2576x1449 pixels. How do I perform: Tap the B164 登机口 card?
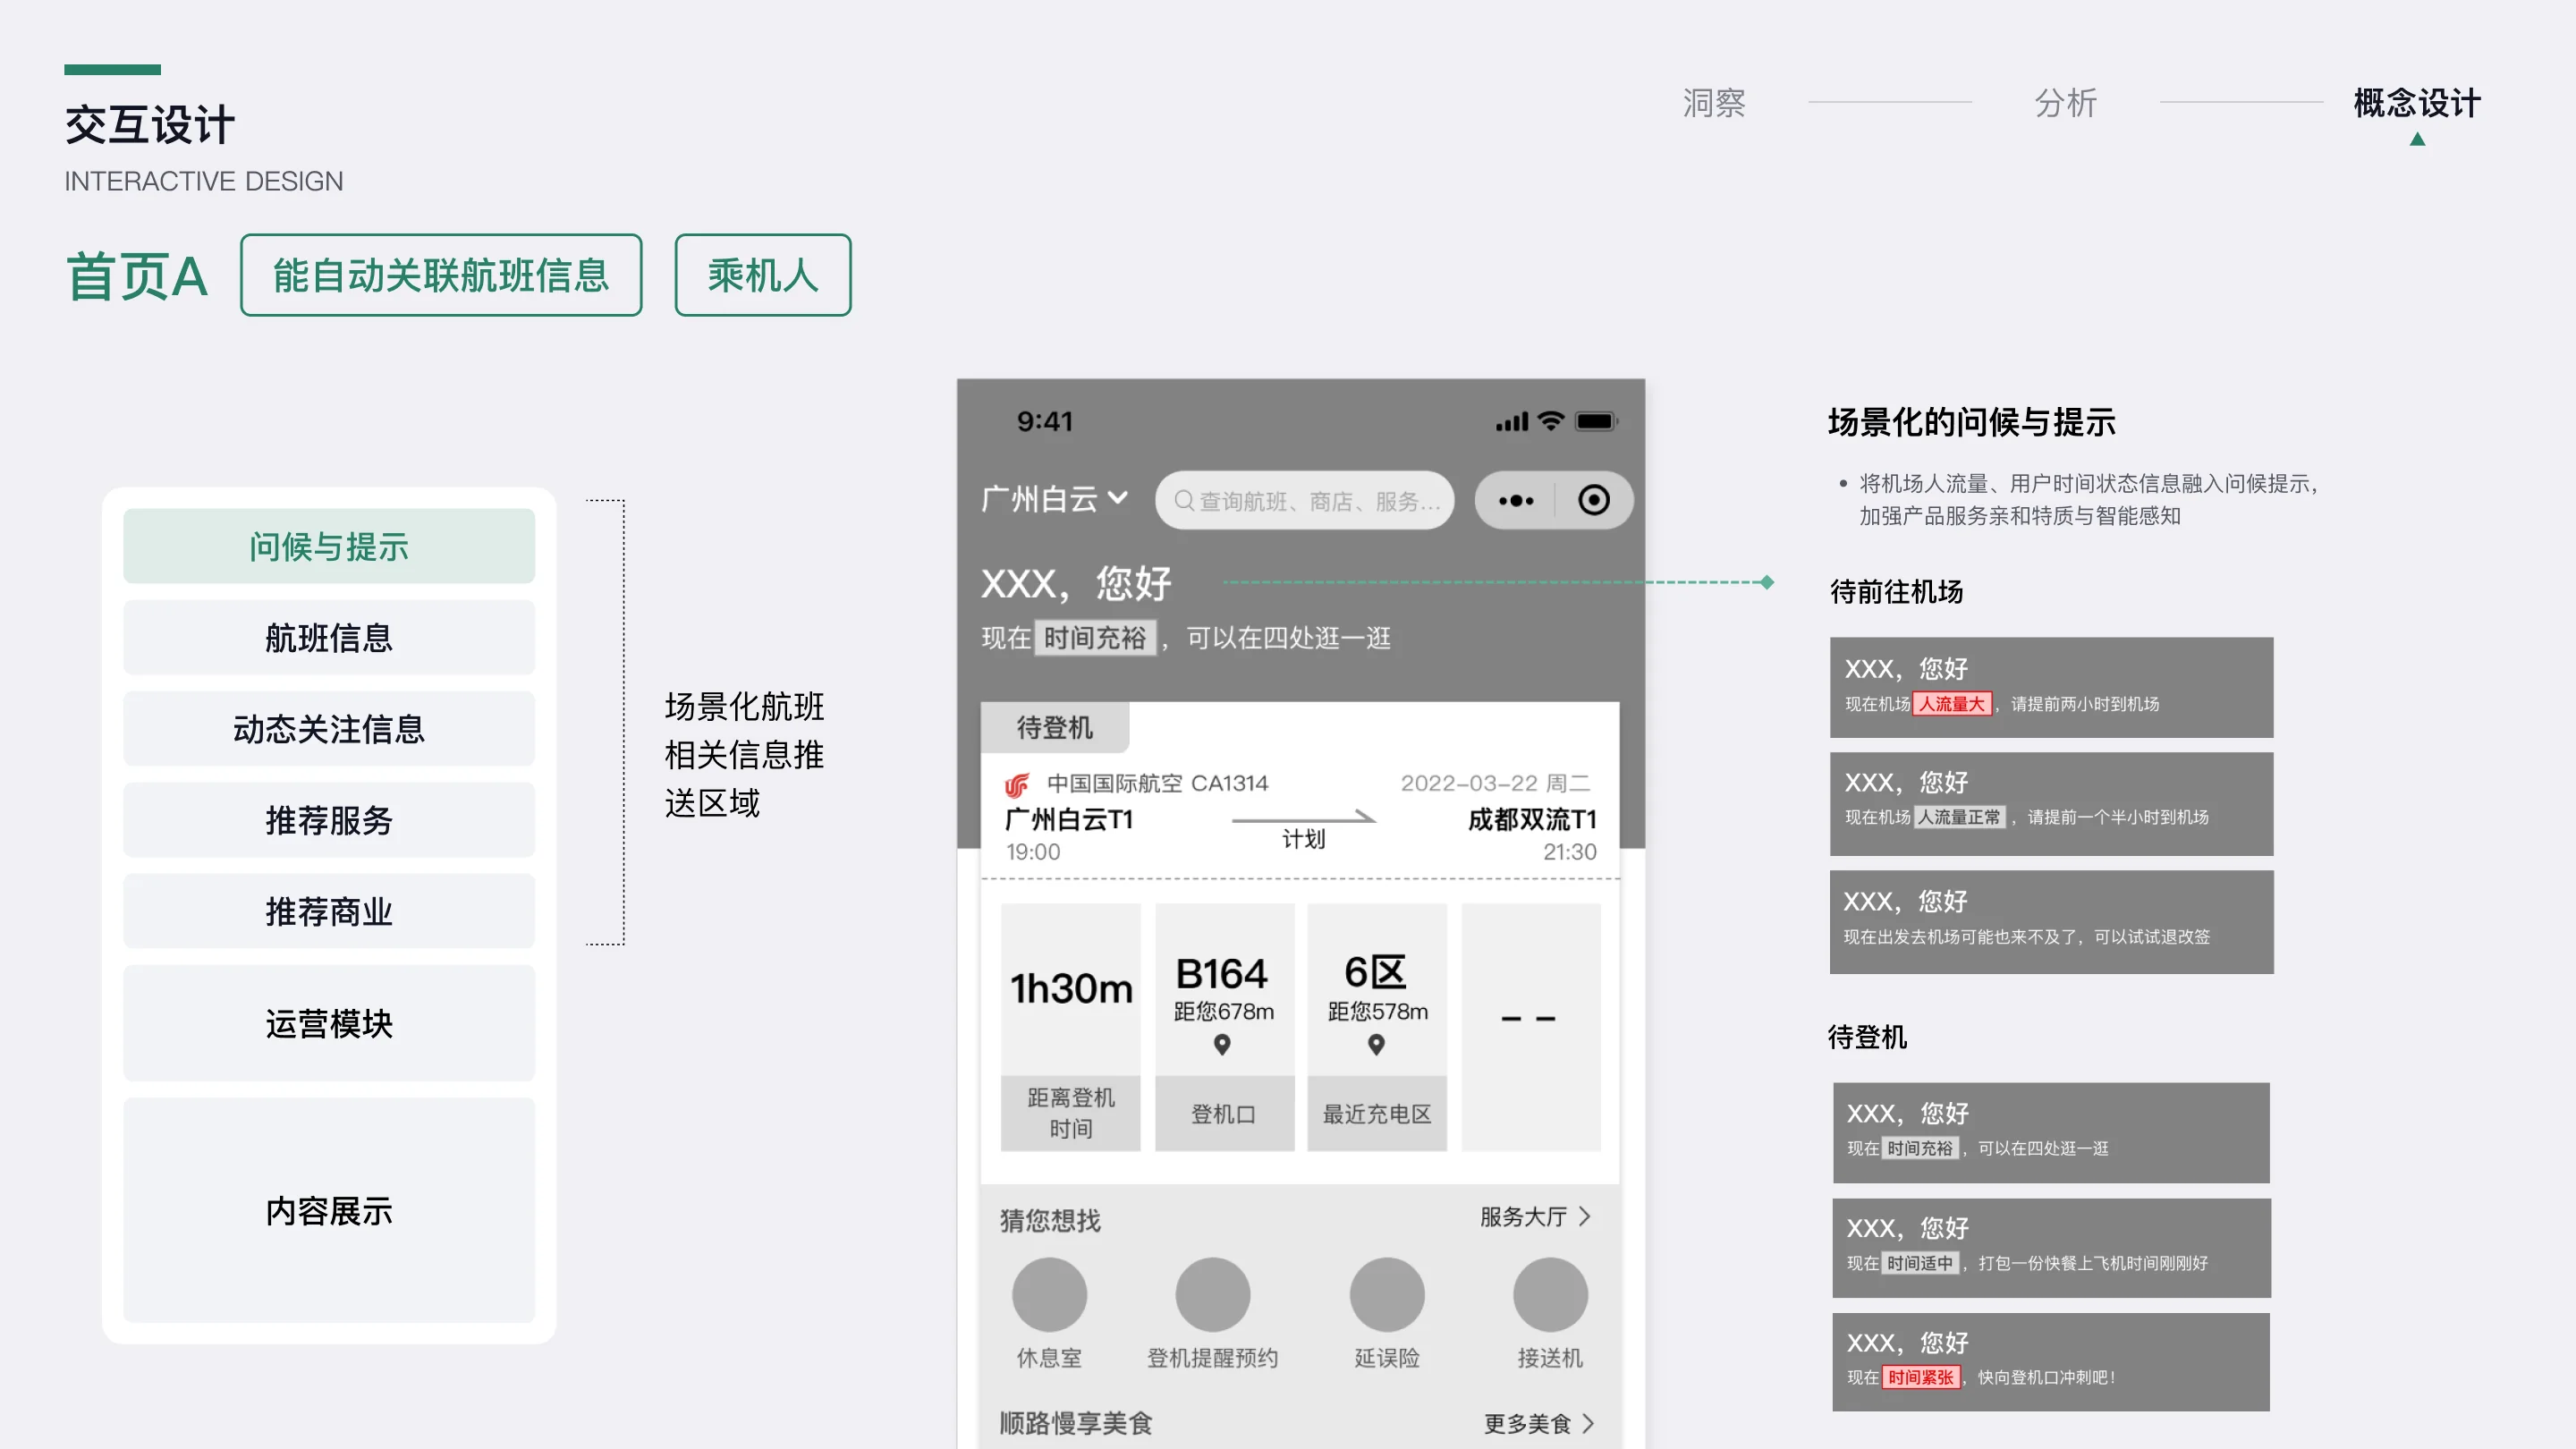1224,1027
